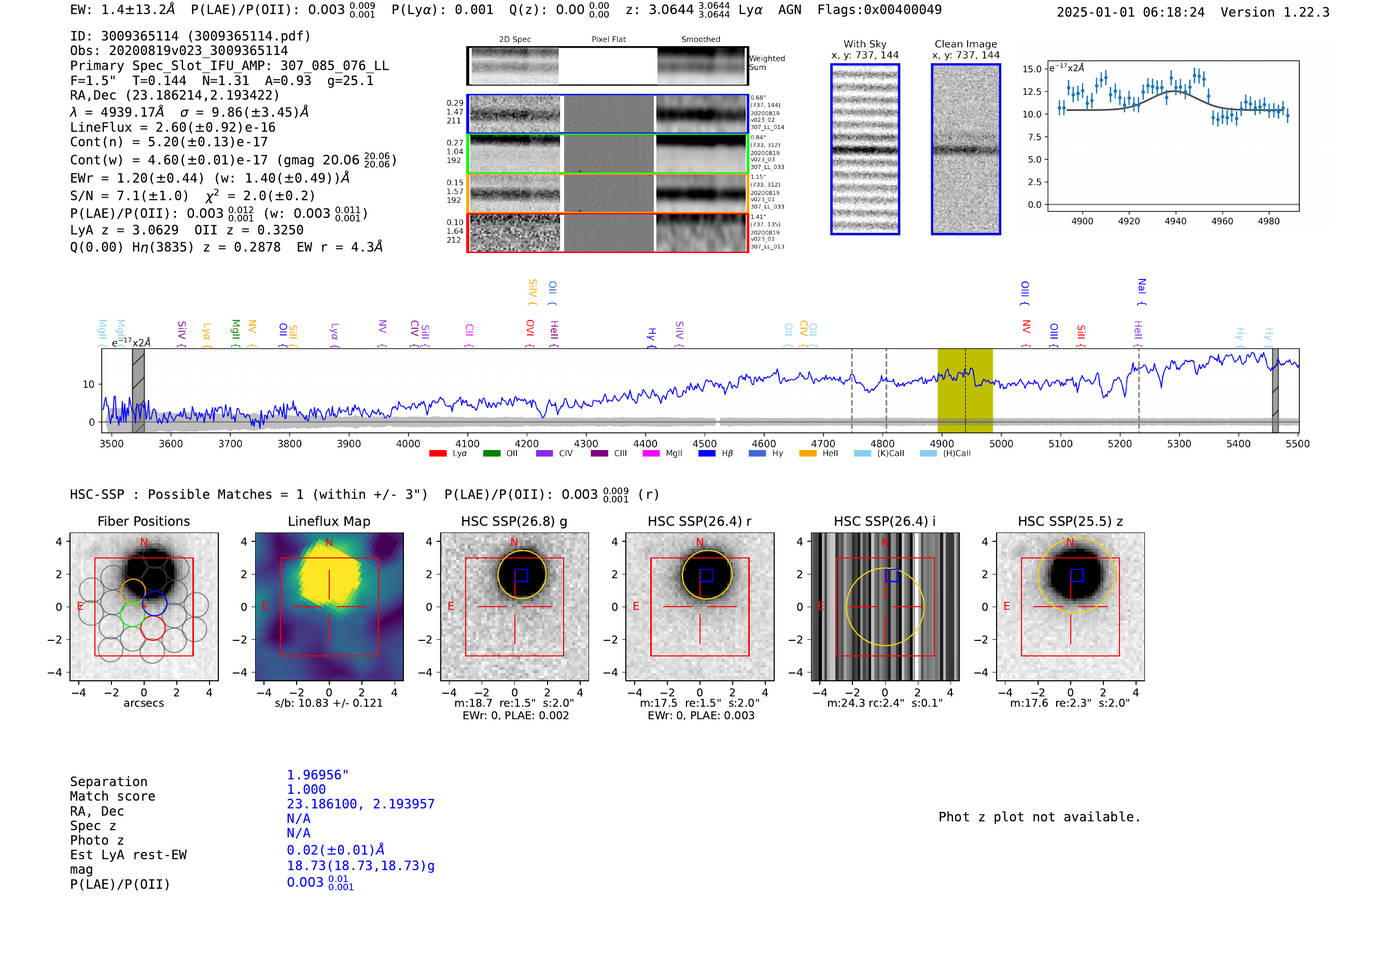
Task: Click the dashed vertical line near 5230 Å
Action: [x=1139, y=391]
